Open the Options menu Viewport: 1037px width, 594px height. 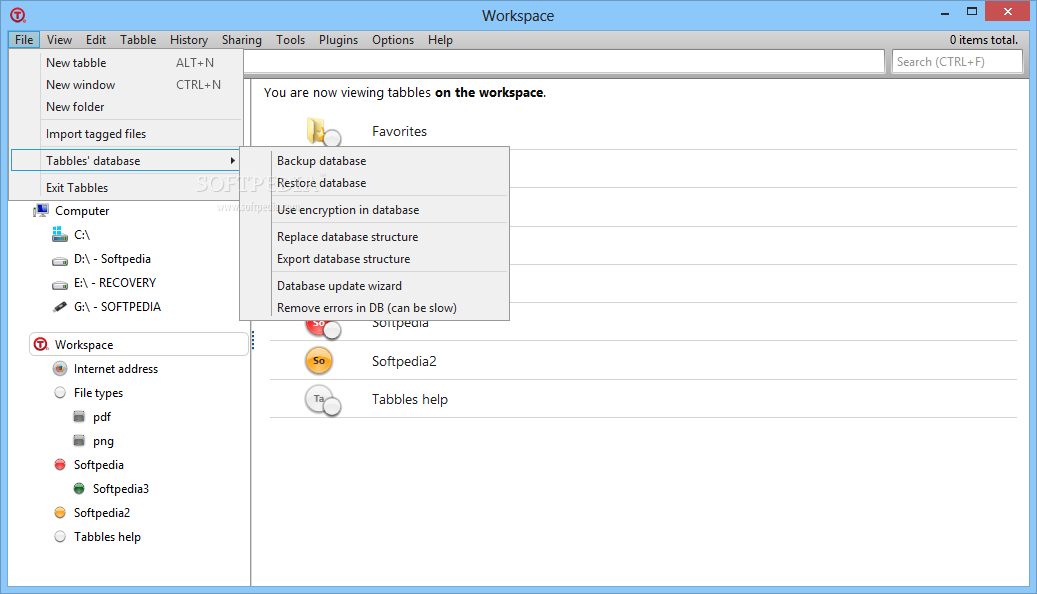393,40
